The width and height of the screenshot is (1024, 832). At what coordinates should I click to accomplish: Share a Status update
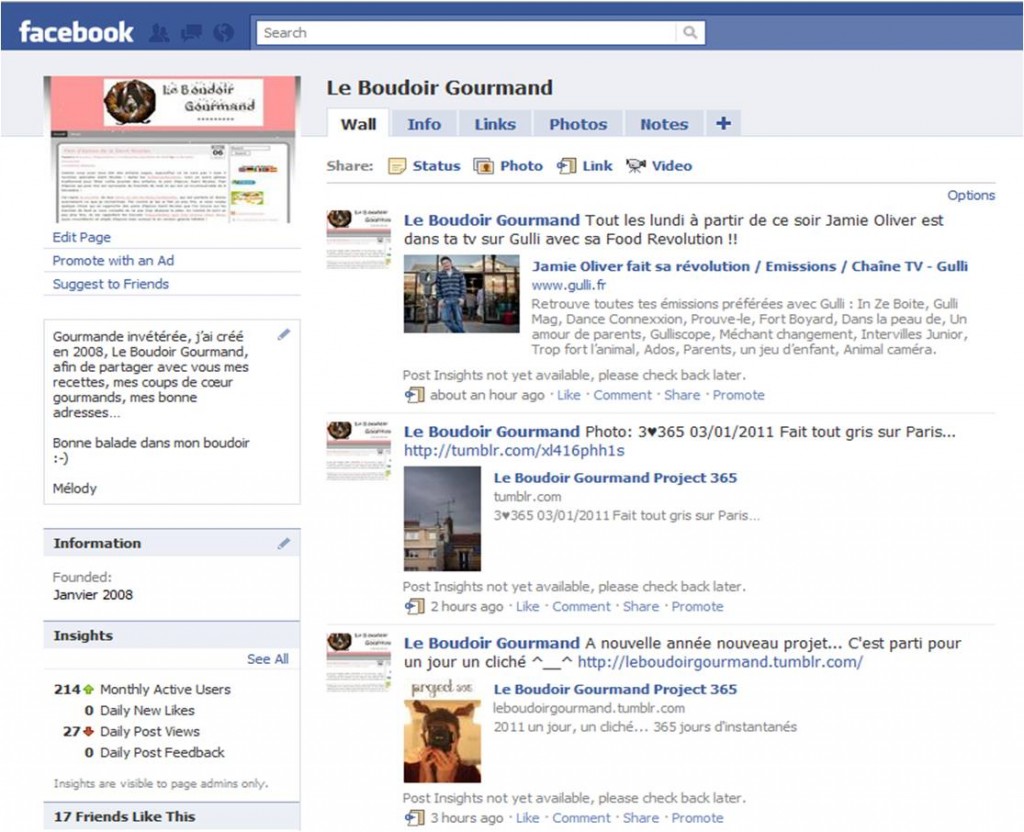point(436,166)
